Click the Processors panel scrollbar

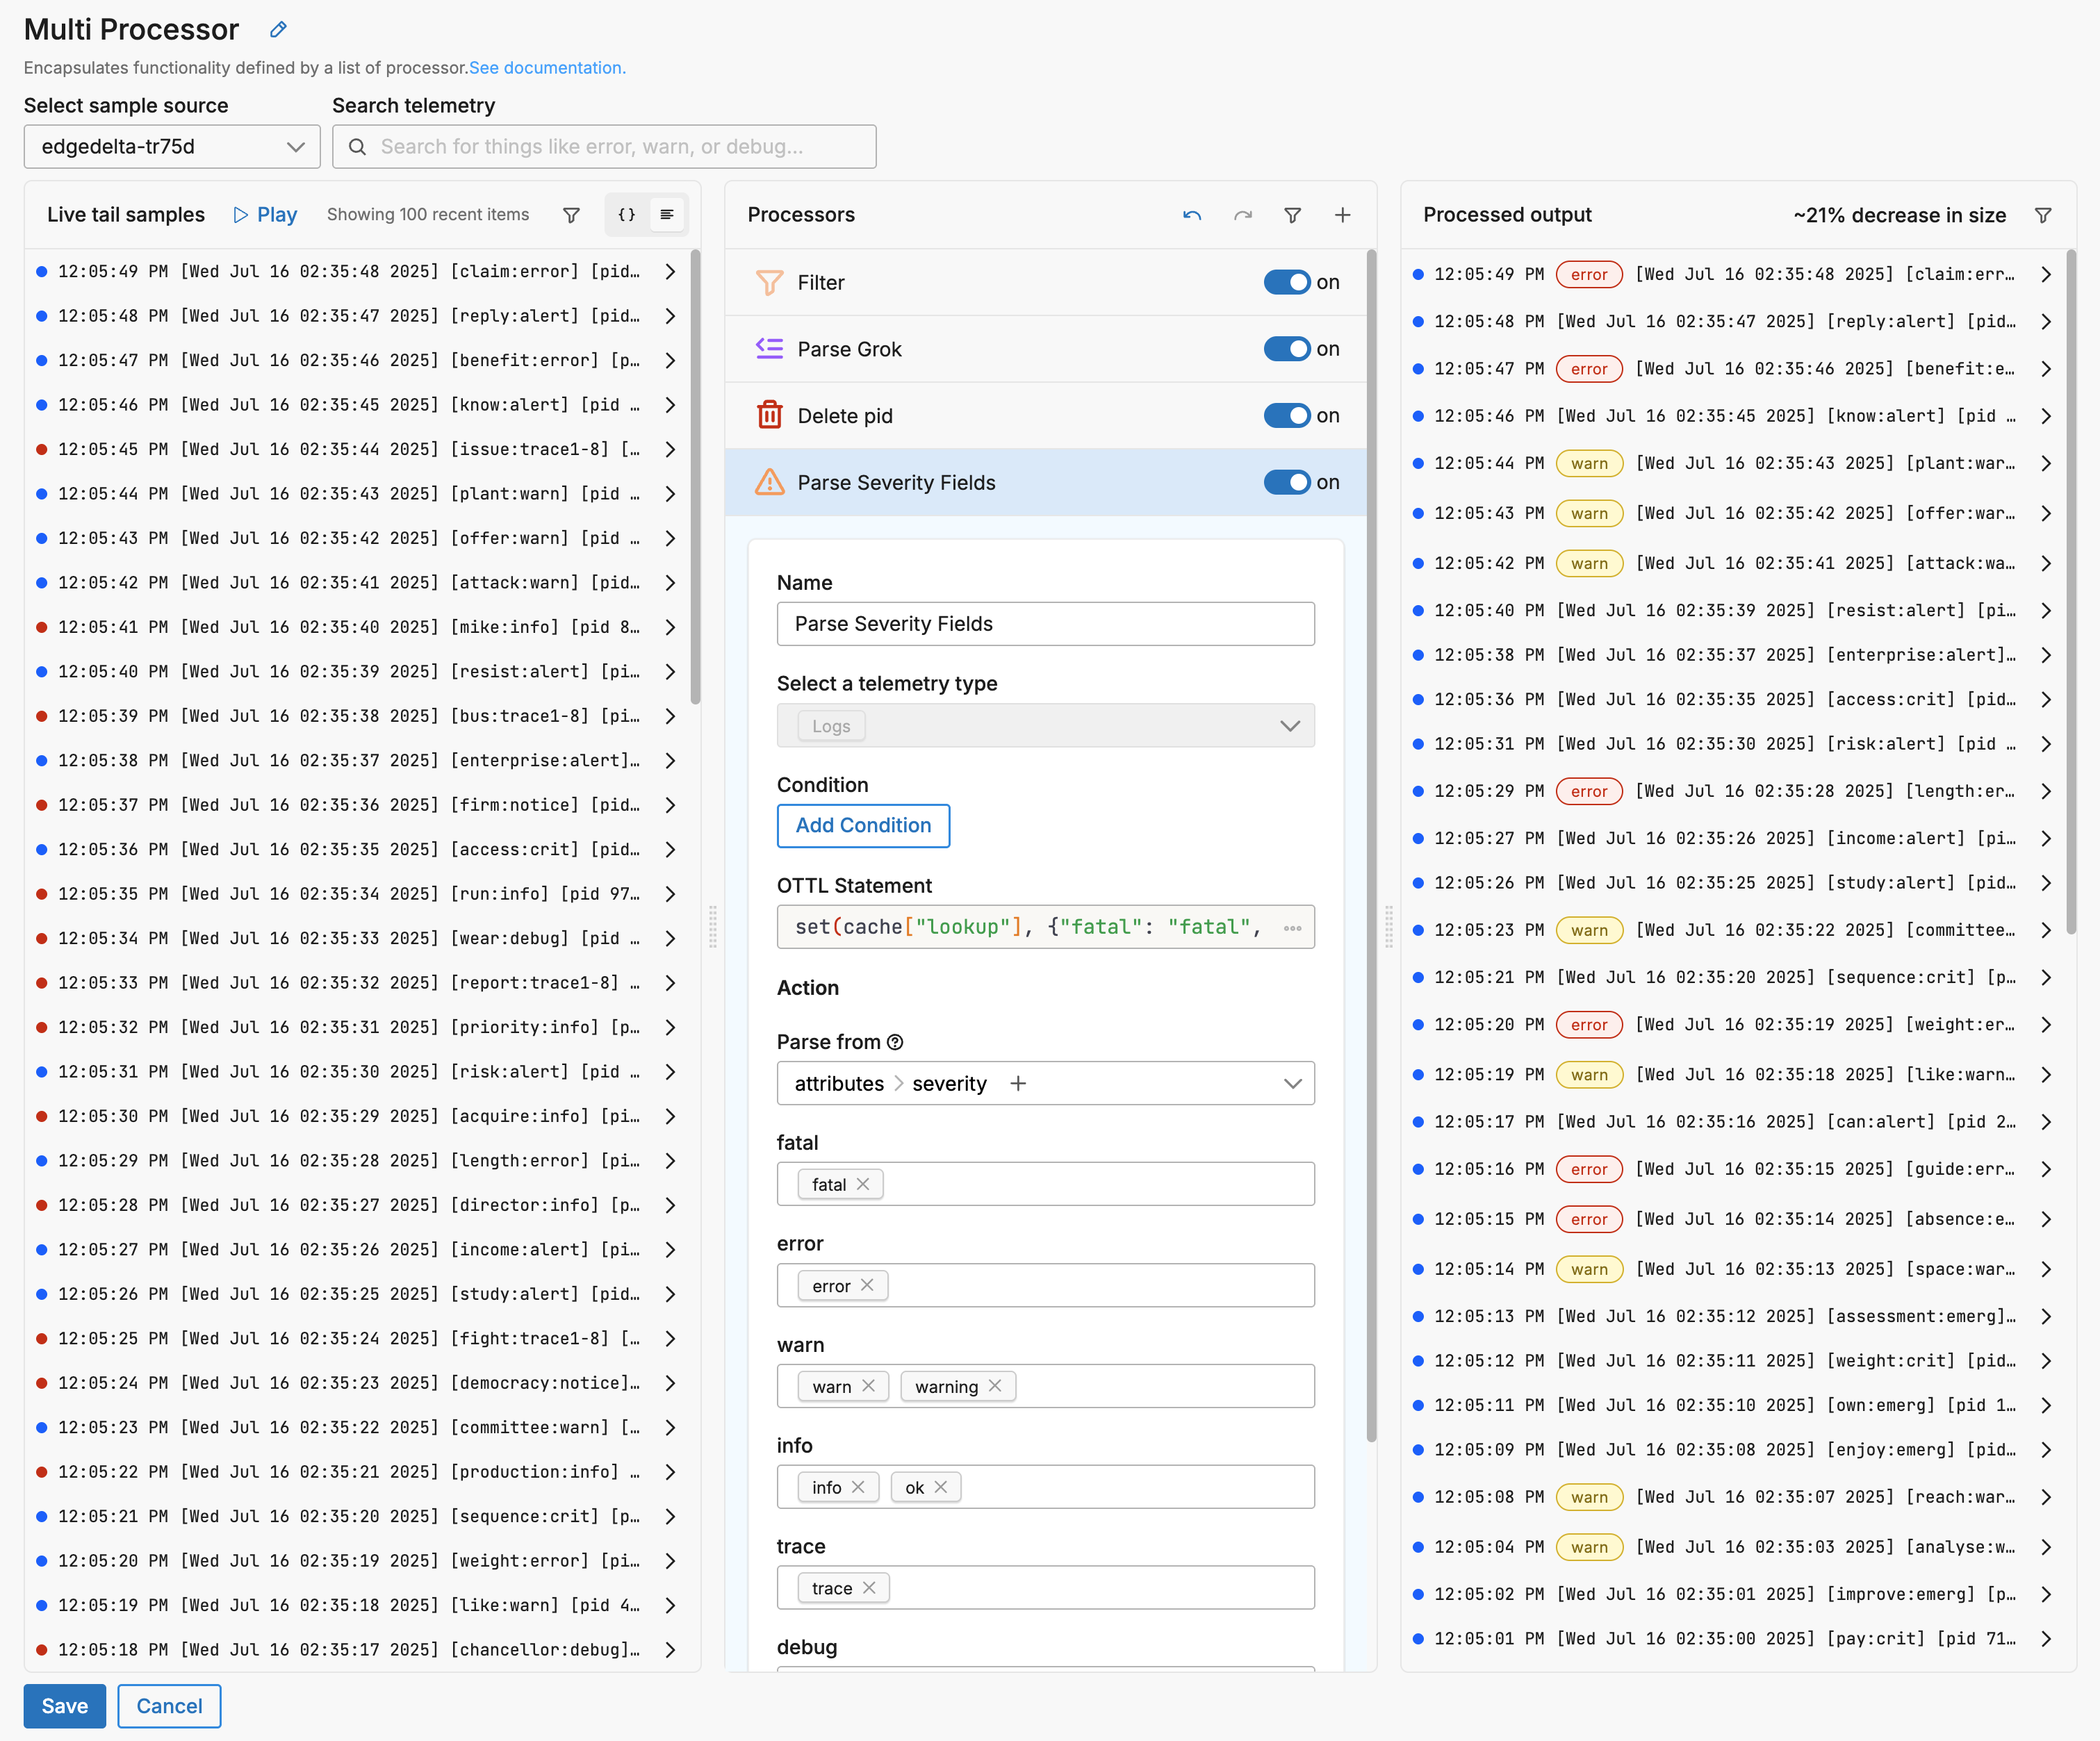point(1371,846)
